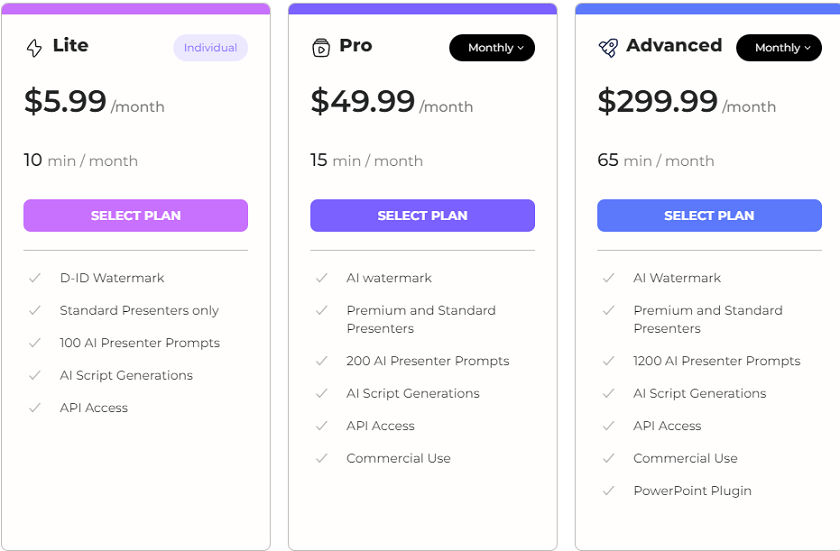Click checkmark next to 200 AI Presenter Prompts

coord(321,361)
